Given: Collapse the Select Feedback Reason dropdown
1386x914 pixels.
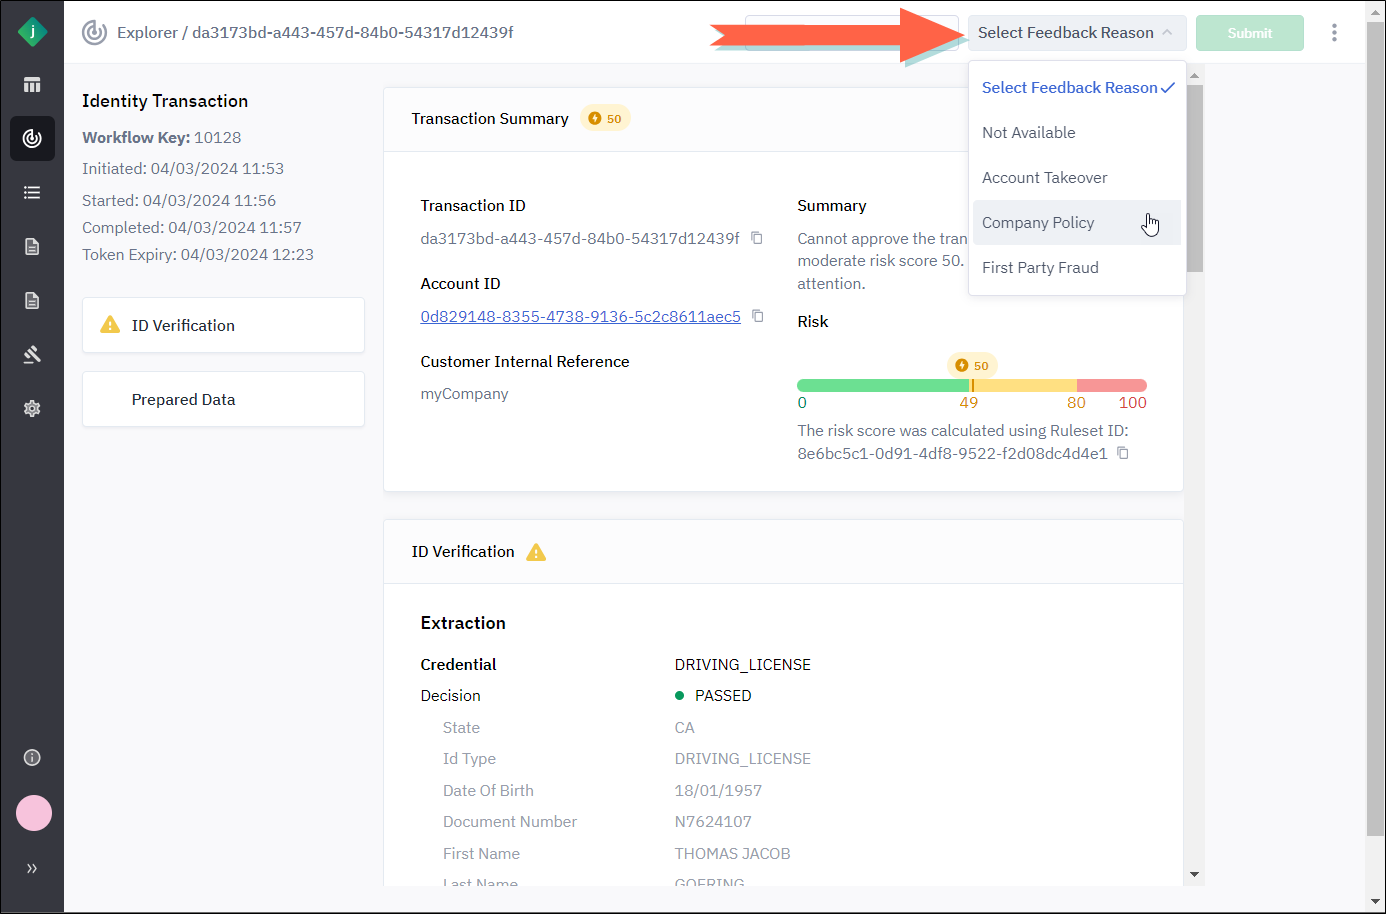Looking at the screenshot, I should (1076, 33).
